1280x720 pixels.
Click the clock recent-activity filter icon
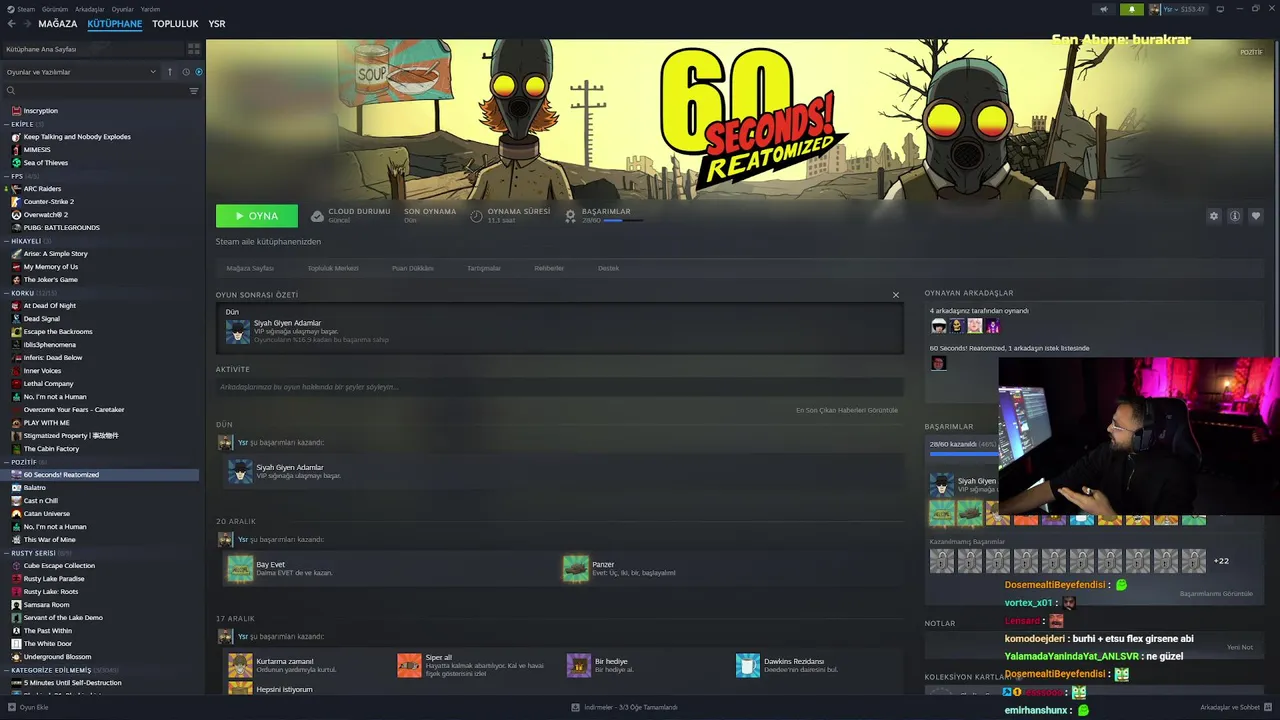pyautogui.click(x=186, y=72)
